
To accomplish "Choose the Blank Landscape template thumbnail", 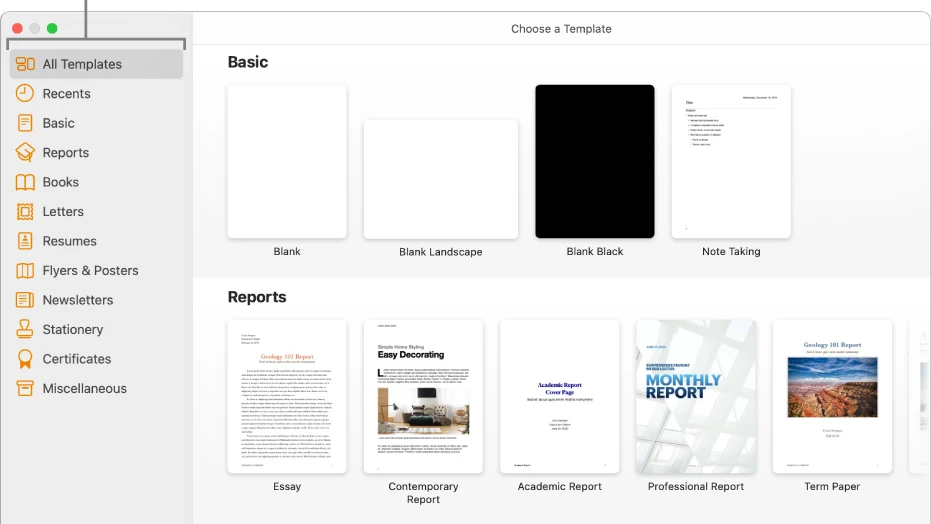I will [441, 179].
